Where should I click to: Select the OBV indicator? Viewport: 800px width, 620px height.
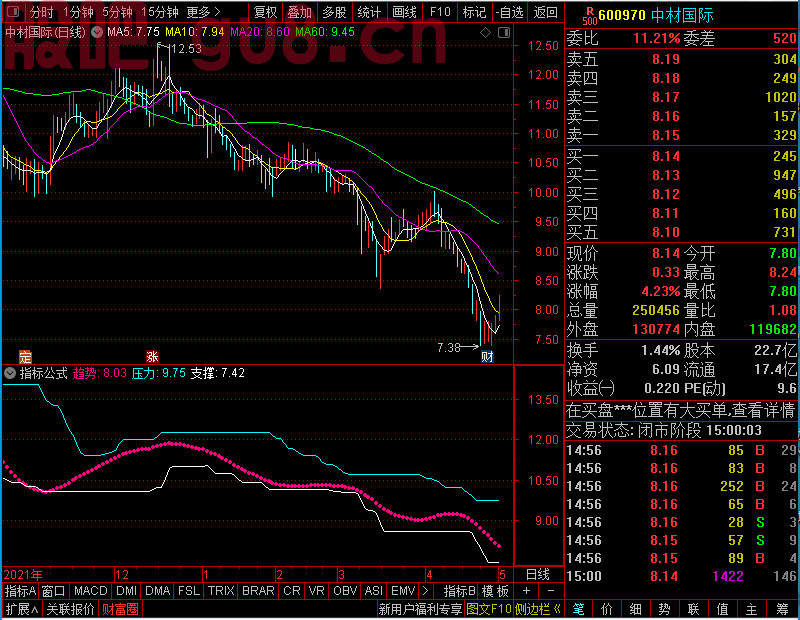pos(345,591)
